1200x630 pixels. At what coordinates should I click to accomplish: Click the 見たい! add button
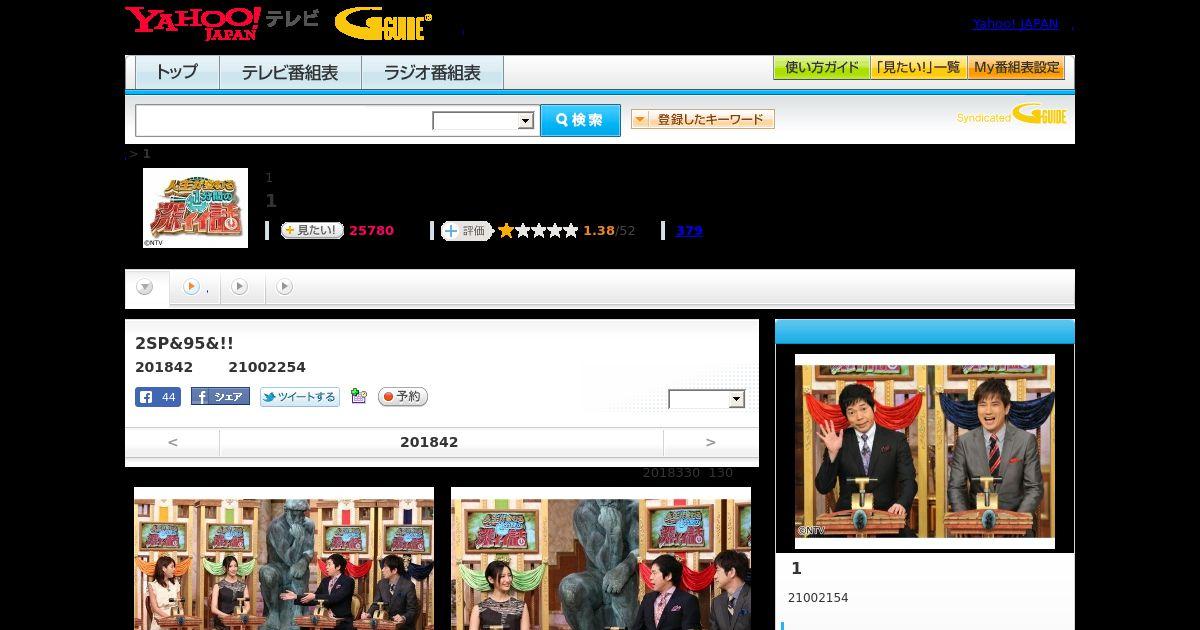[312, 230]
